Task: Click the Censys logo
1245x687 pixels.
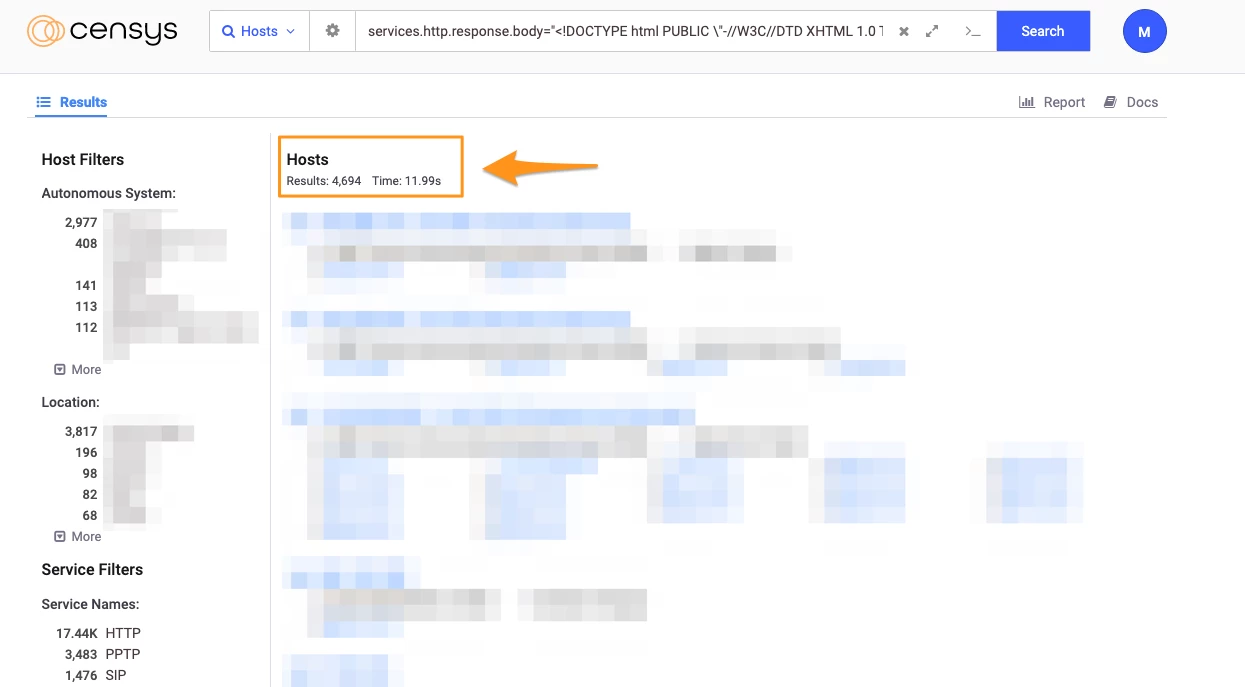Action: point(101,31)
